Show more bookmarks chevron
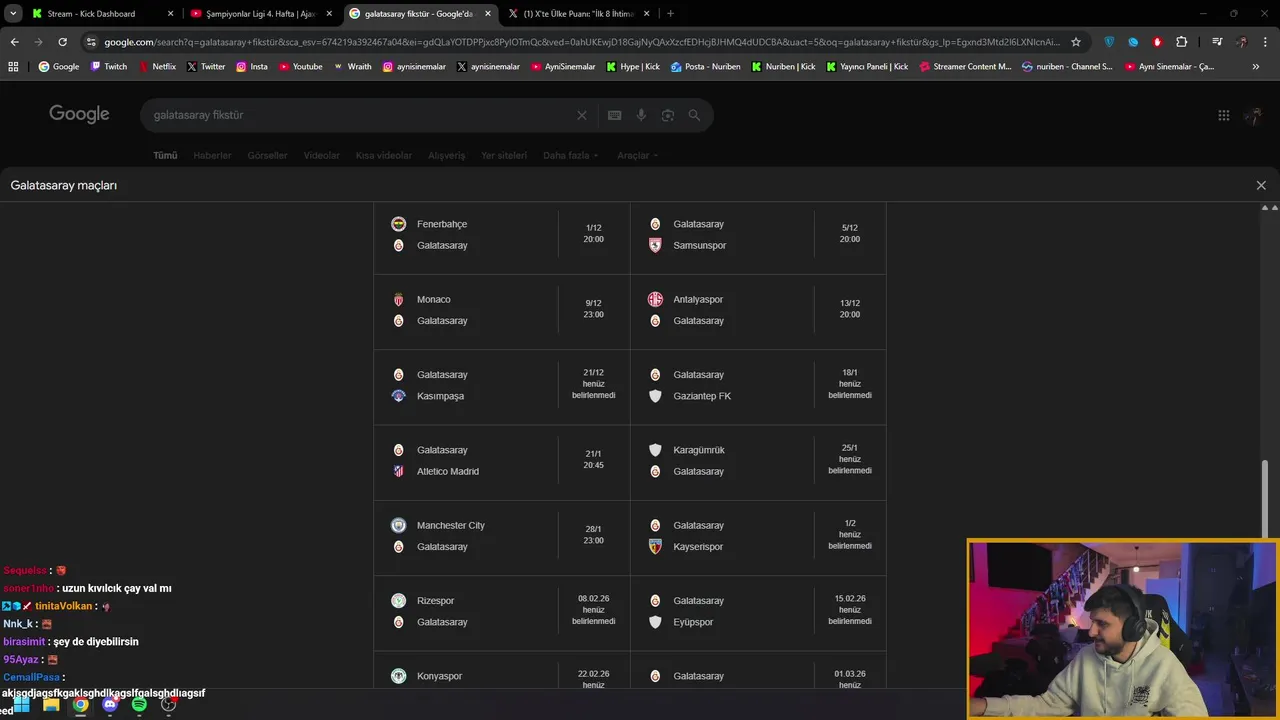This screenshot has height=720, width=1280. (x=1256, y=67)
